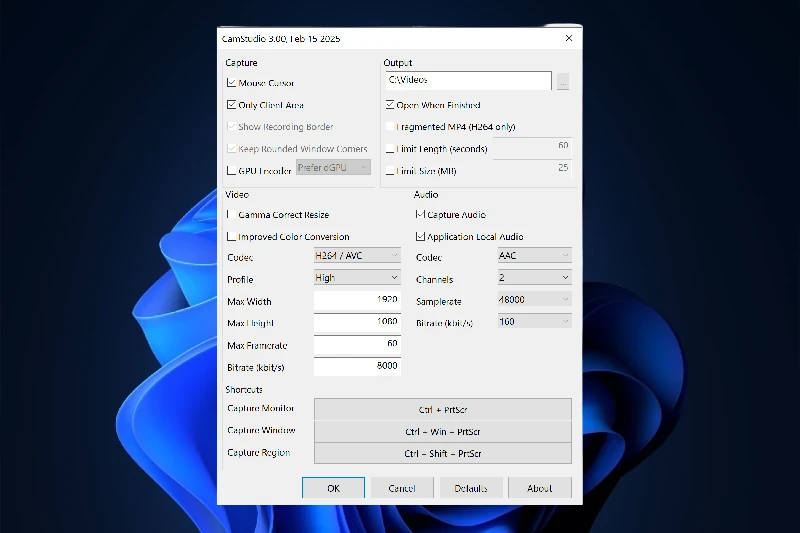Click the Max Framerate label
The image size is (800, 533).
pos(257,345)
